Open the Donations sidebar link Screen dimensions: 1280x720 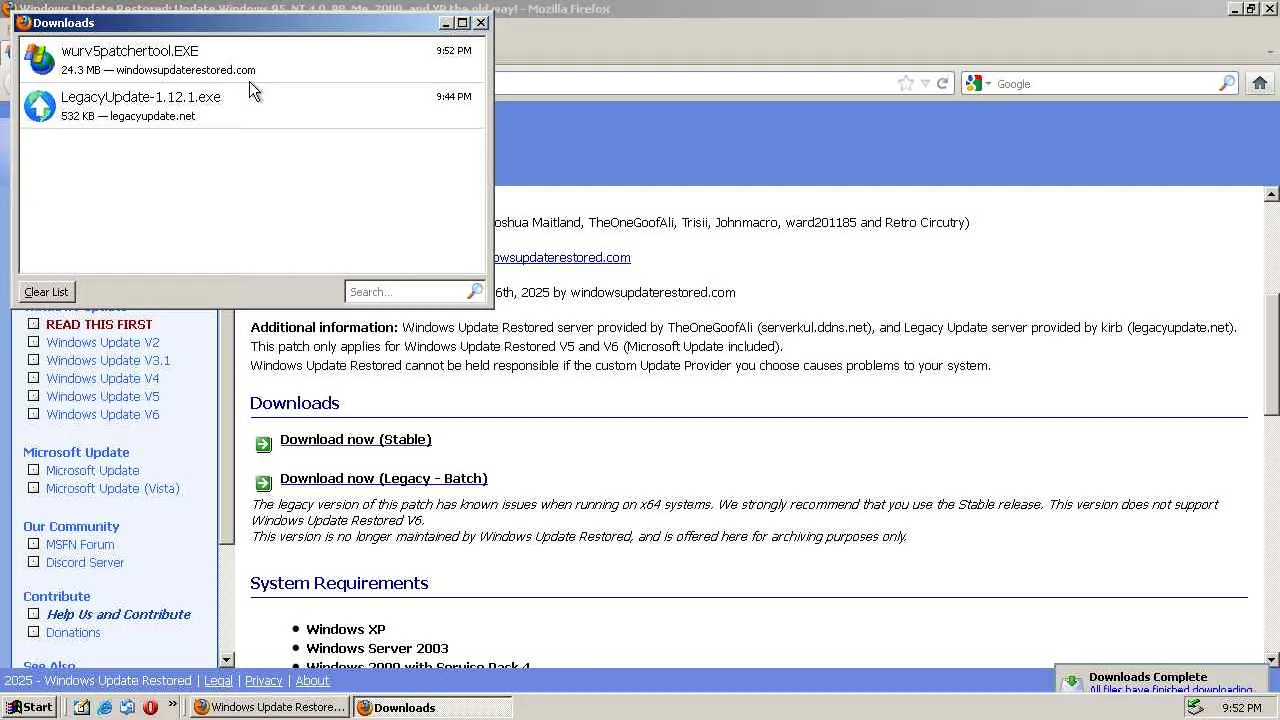click(73, 632)
